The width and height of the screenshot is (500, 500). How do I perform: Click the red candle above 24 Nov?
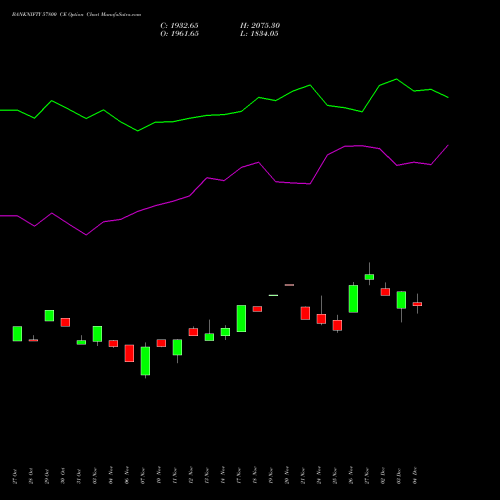click(321, 319)
